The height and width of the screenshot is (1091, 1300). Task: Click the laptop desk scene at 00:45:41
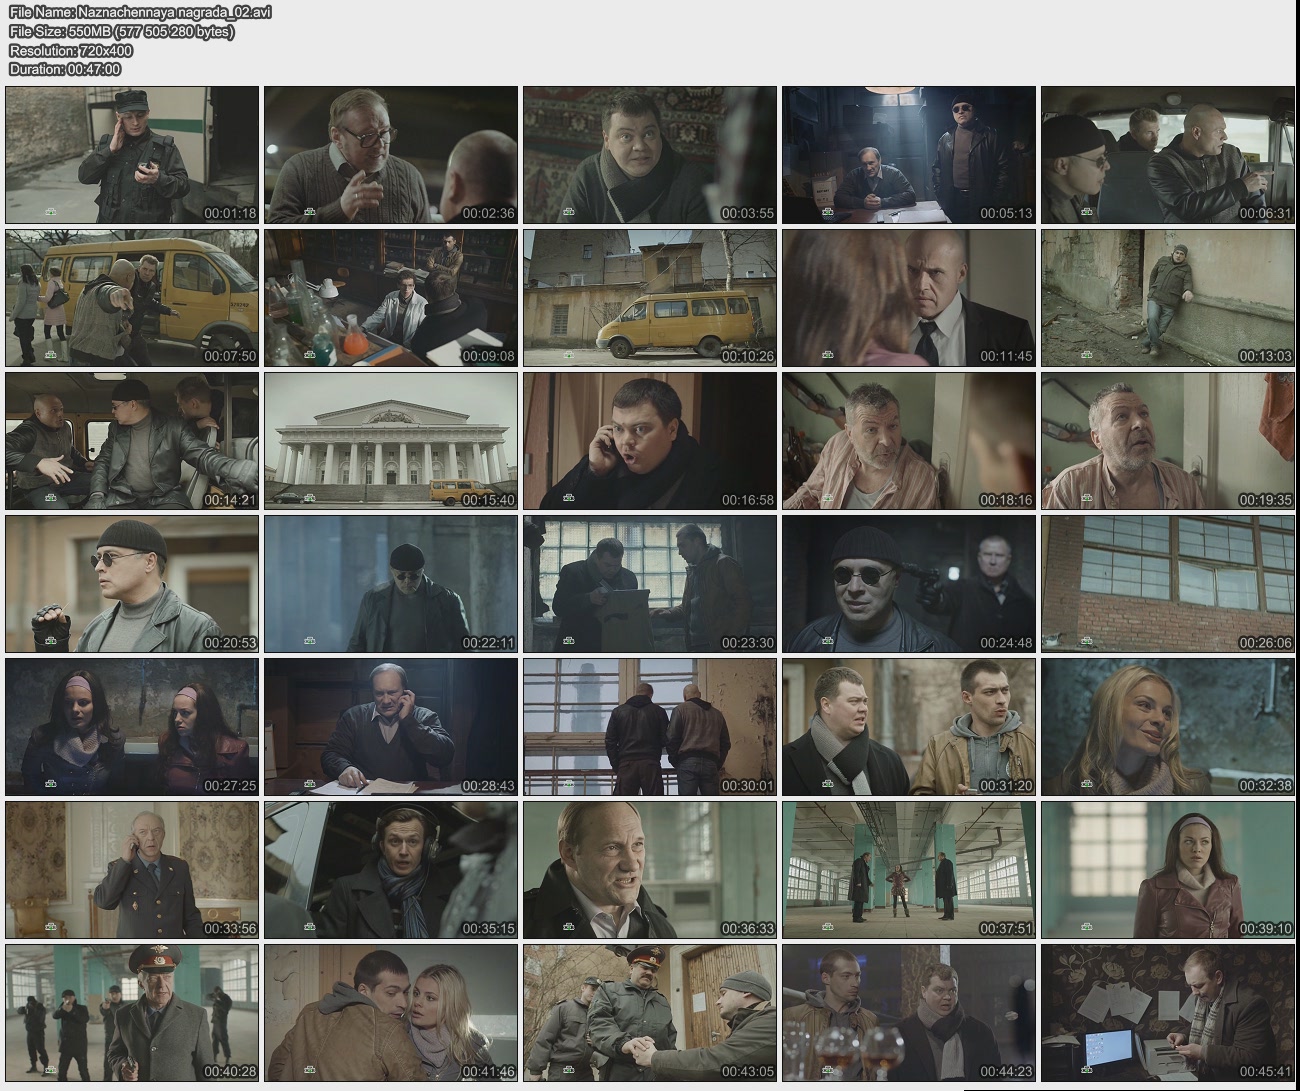pyautogui.click(x=1168, y=1013)
